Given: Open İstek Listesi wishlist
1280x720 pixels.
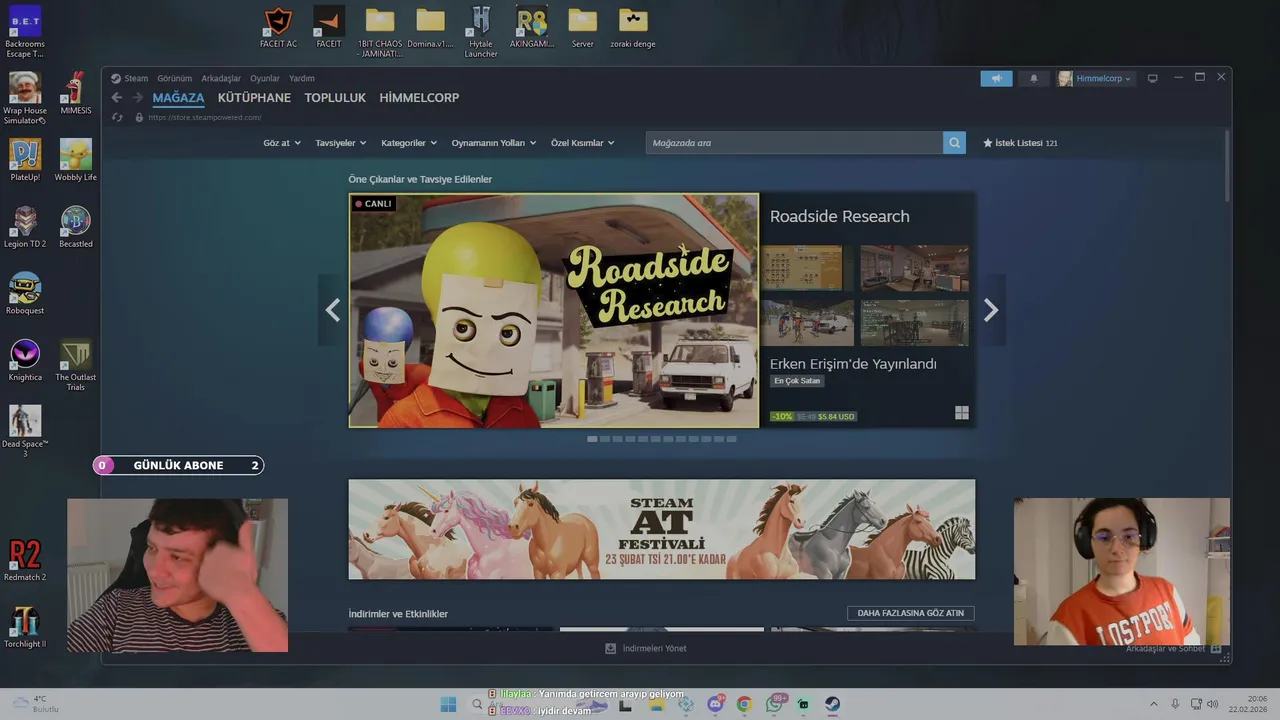Looking at the screenshot, I should (1020, 143).
